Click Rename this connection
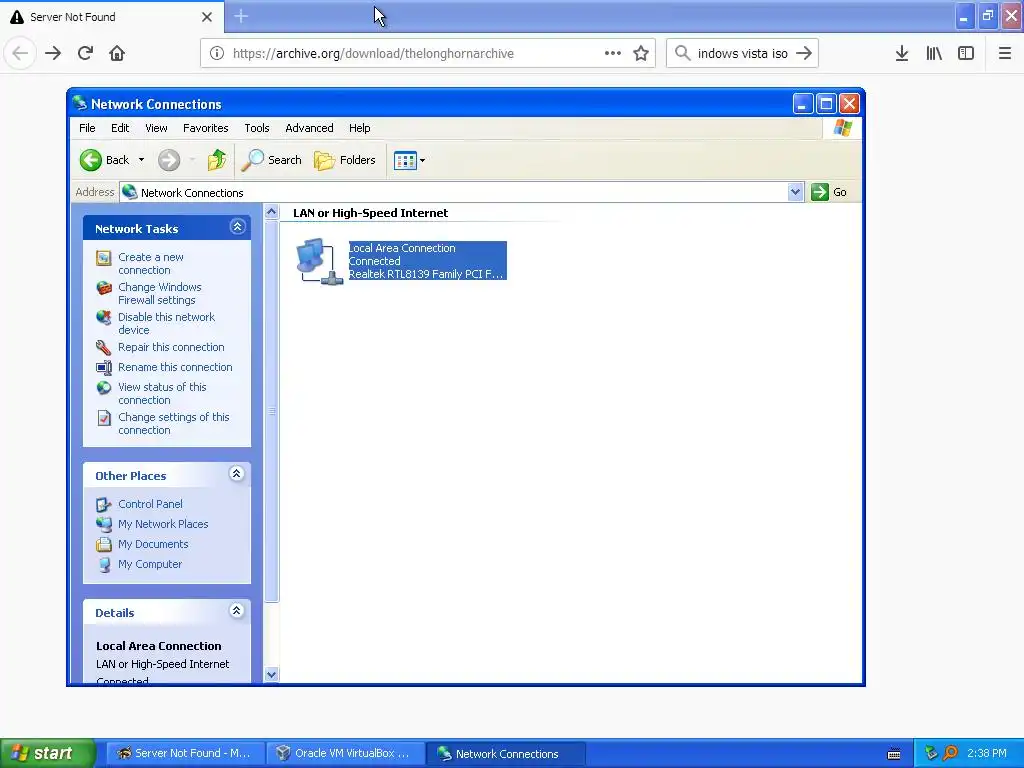The image size is (1024, 768). click(x=175, y=367)
